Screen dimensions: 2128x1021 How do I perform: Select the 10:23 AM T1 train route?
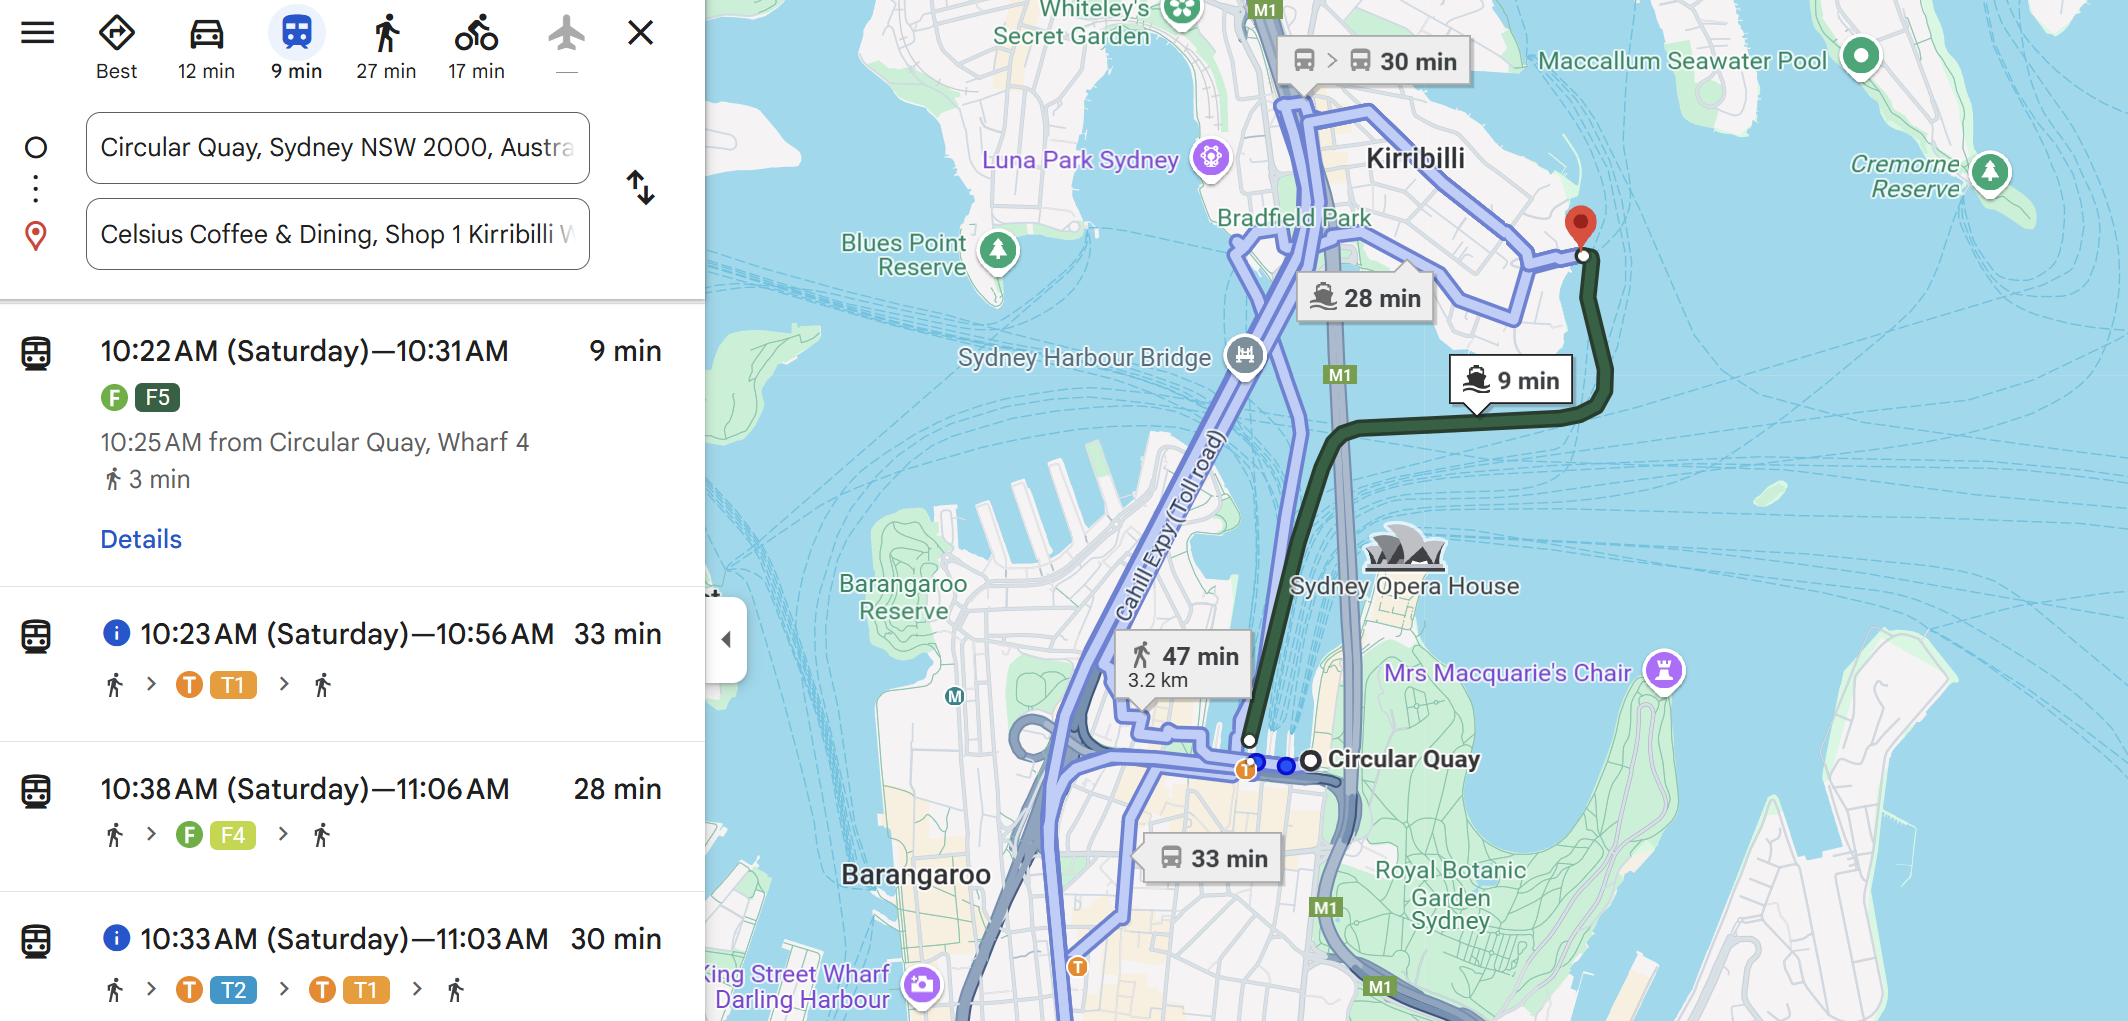pyautogui.click(x=352, y=664)
